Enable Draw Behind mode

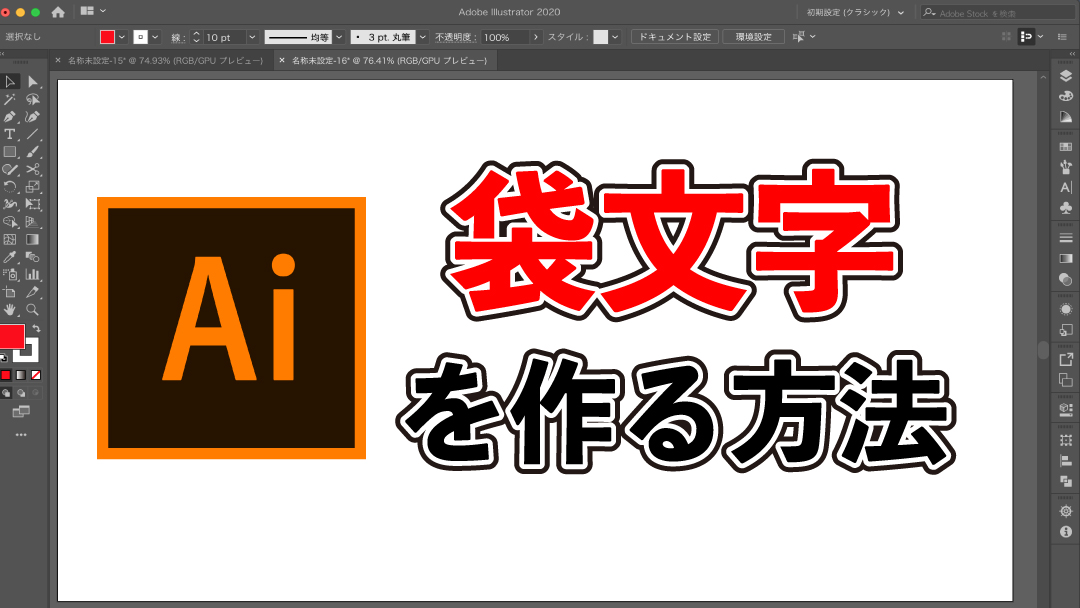coord(21,393)
